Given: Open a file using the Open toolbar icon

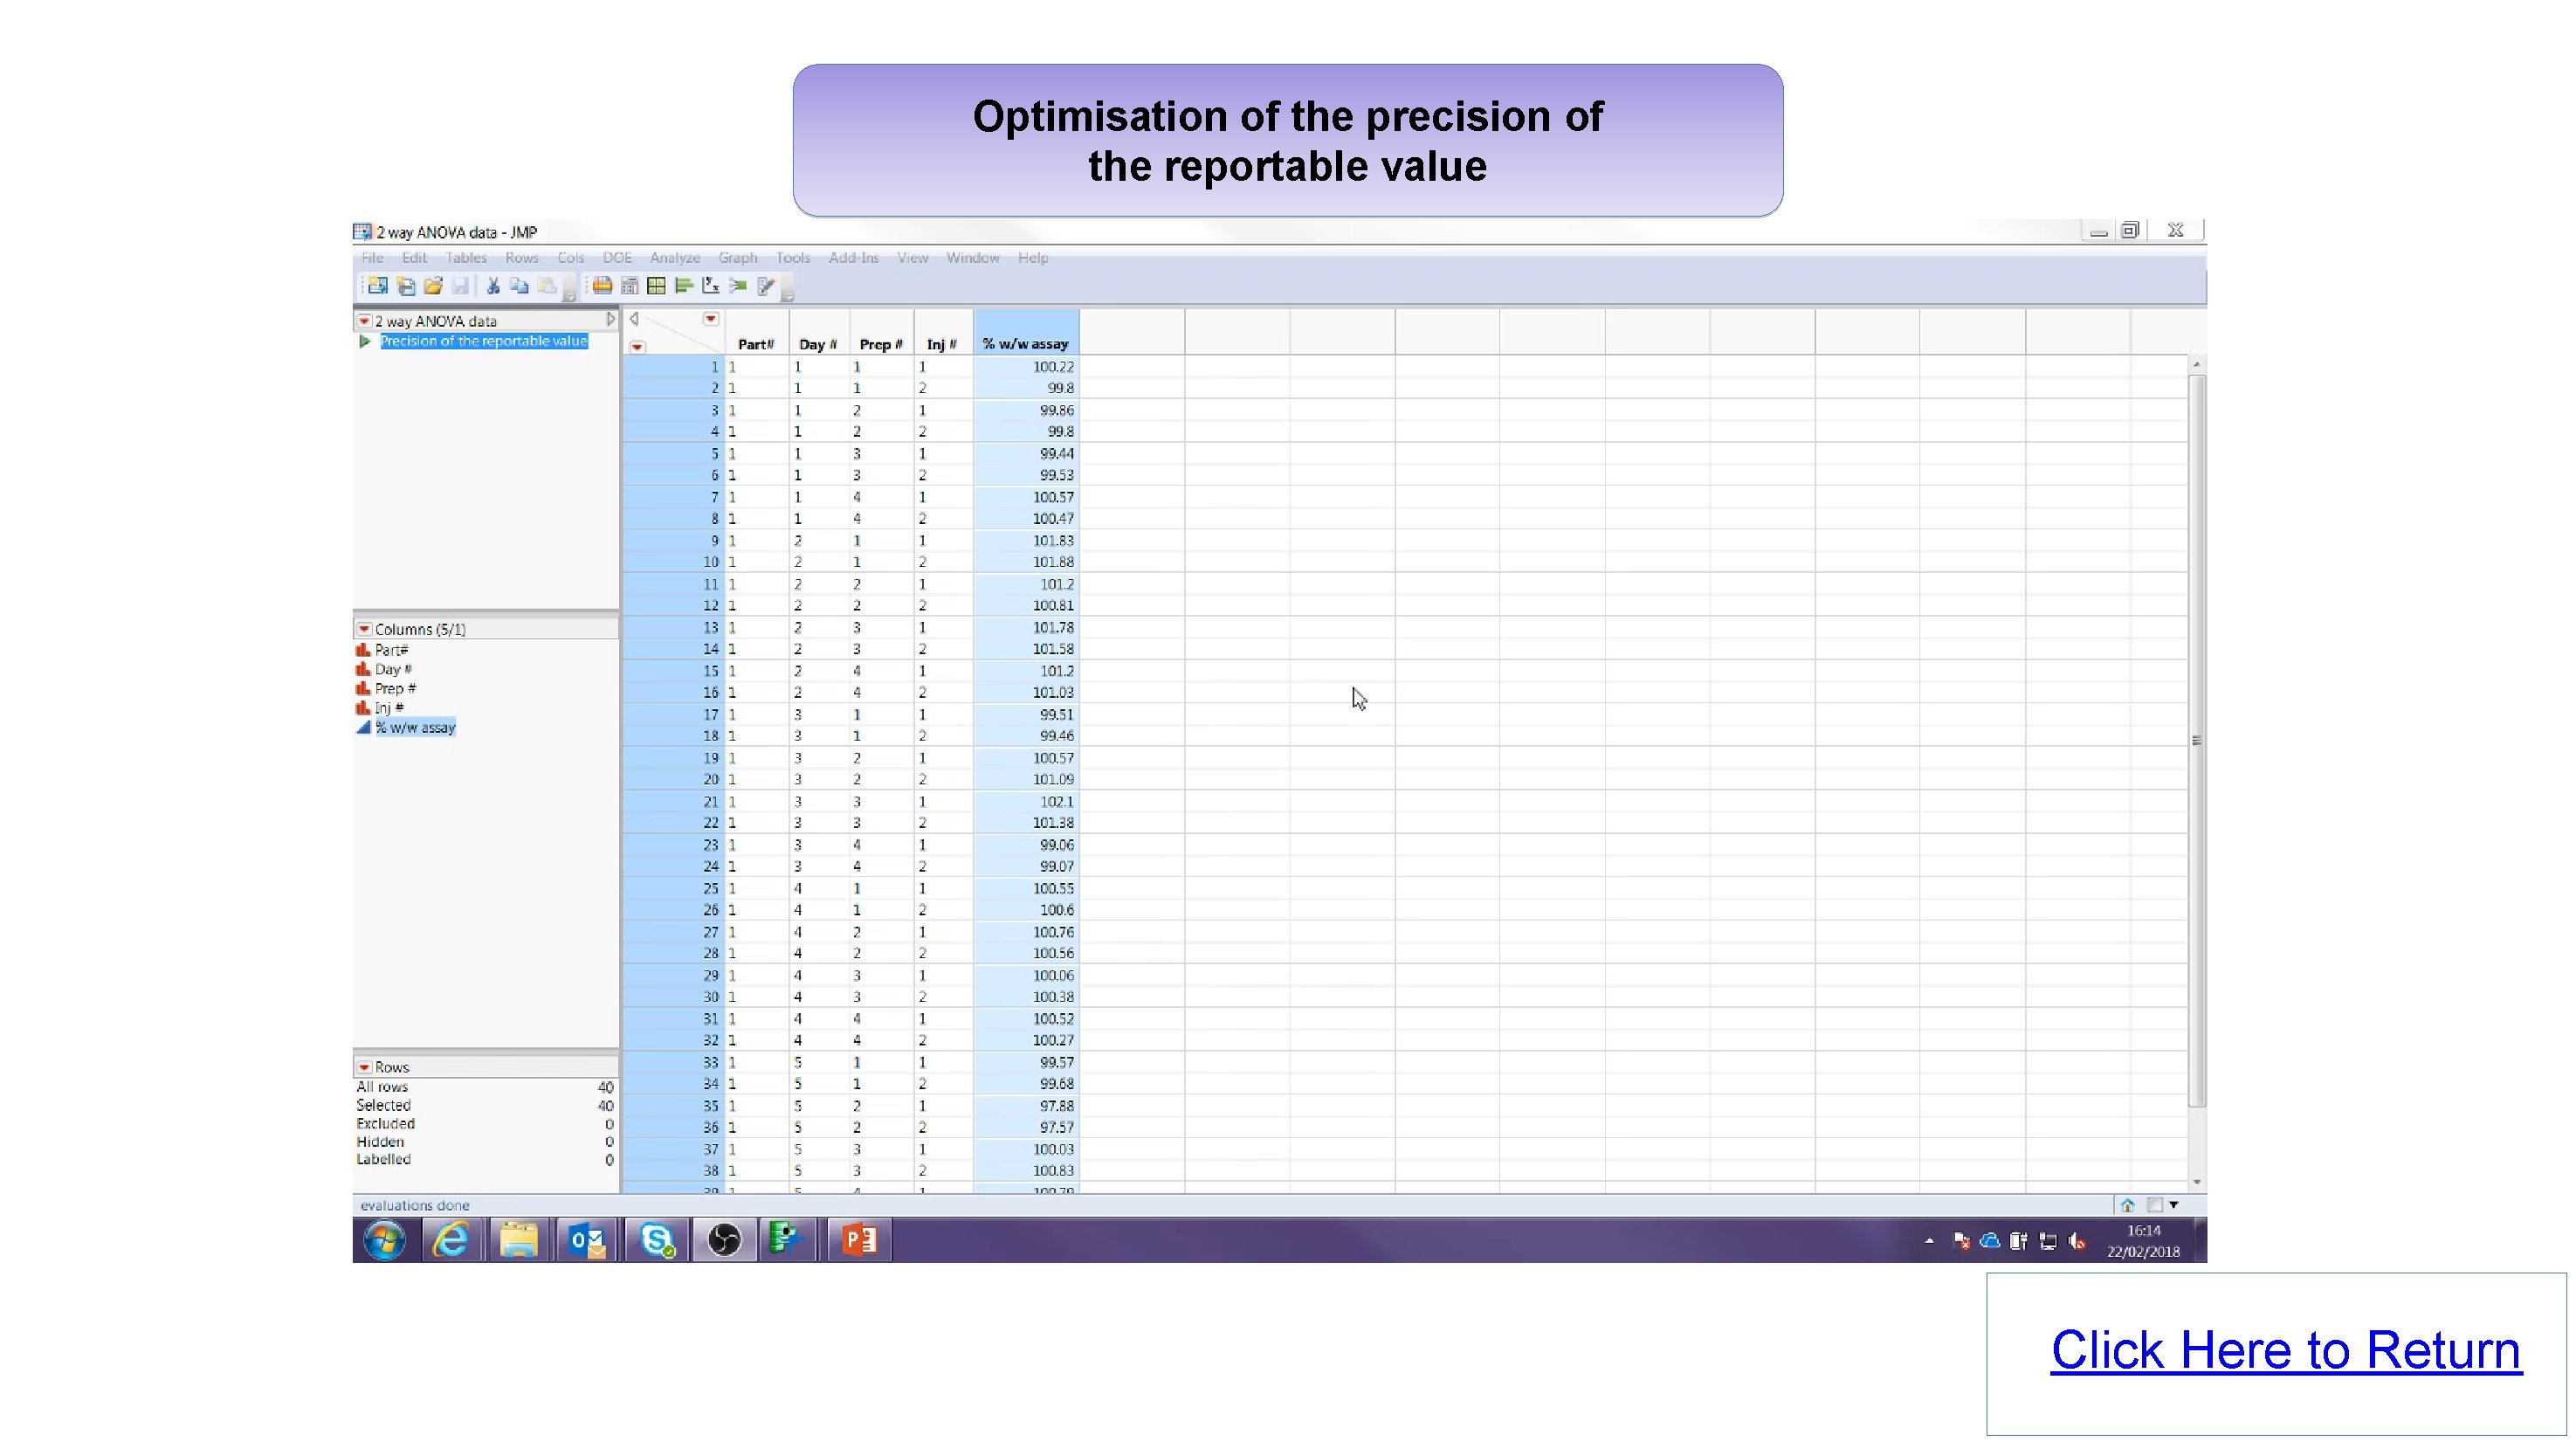Looking at the screenshot, I should coord(432,286).
